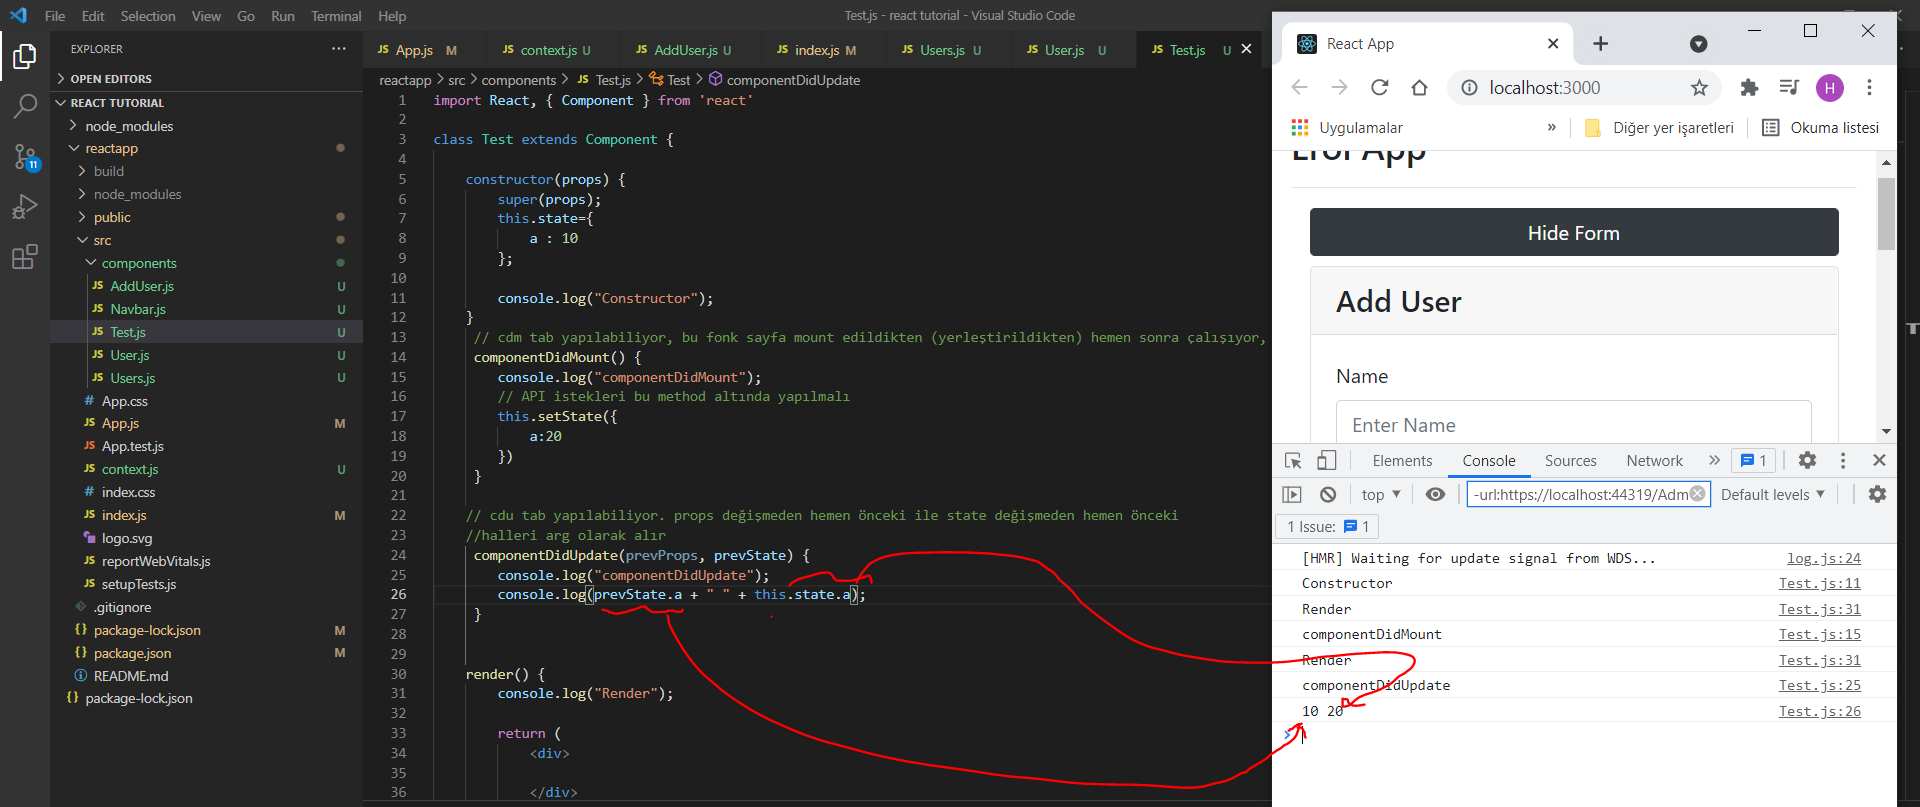Bookmark this page with the star icon
Image resolution: width=1920 pixels, height=807 pixels.
click(1699, 88)
